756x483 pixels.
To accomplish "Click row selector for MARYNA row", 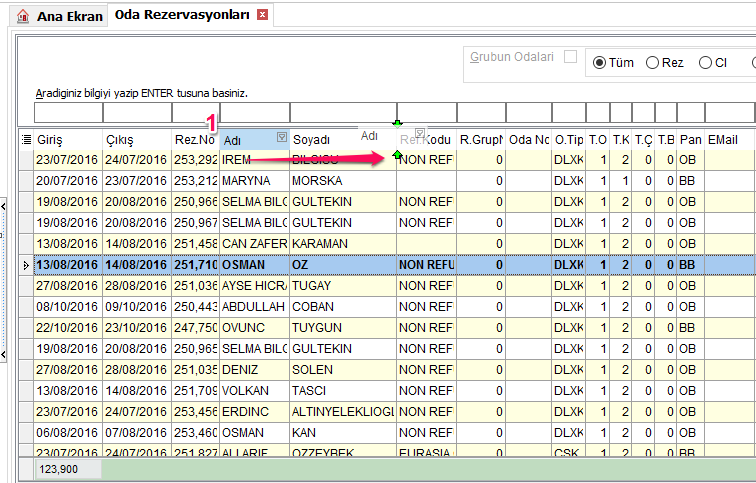I will point(27,181).
